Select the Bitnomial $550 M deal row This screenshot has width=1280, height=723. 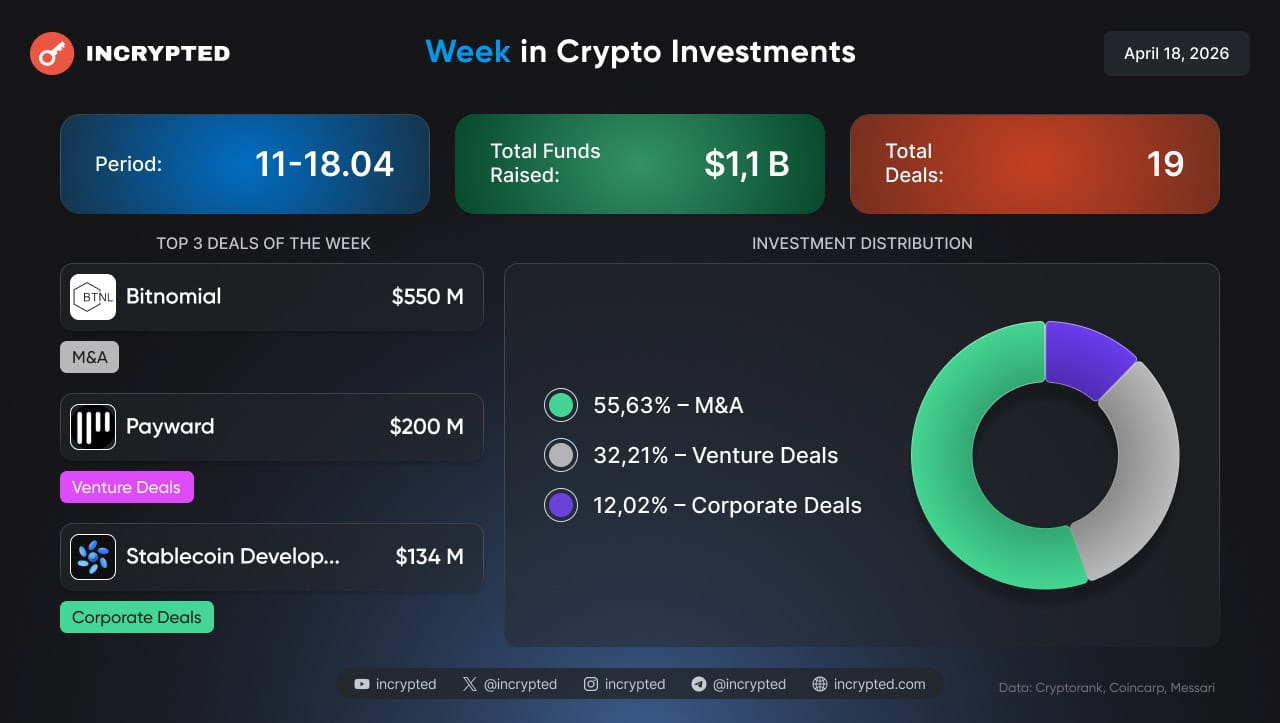tap(271, 297)
